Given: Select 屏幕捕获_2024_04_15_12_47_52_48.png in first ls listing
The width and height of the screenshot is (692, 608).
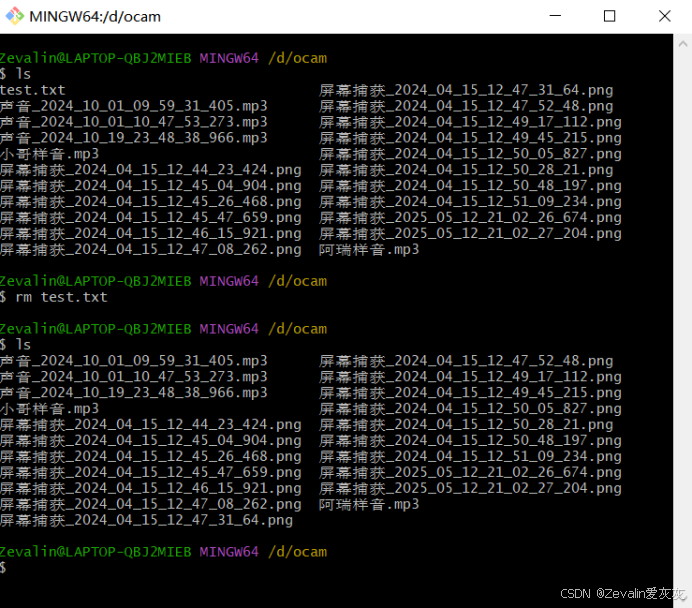Looking at the screenshot, I should click(x=466, y=106).
